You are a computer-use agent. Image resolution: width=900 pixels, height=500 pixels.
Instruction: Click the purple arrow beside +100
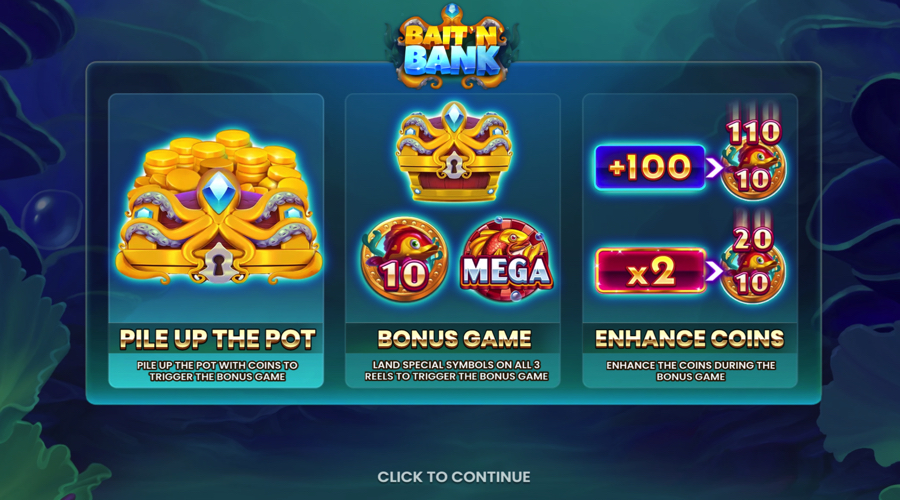(715, 168)
